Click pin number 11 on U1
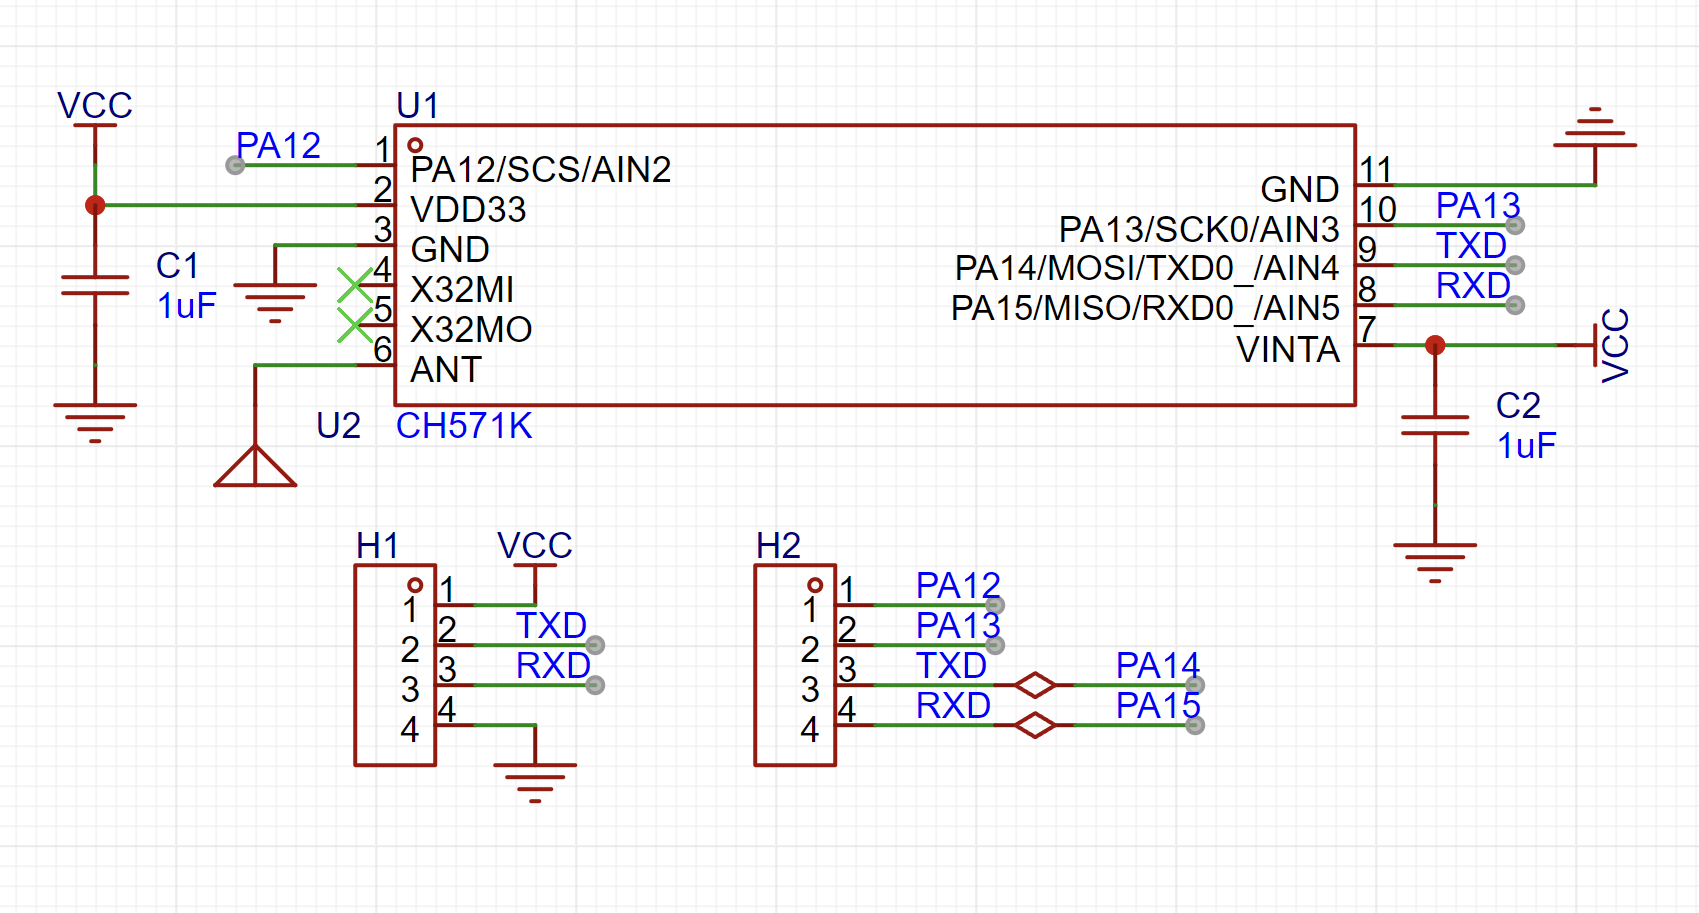Viewport: 1699px width, 913px height. pyautogui.click(x=1376, y=170)
